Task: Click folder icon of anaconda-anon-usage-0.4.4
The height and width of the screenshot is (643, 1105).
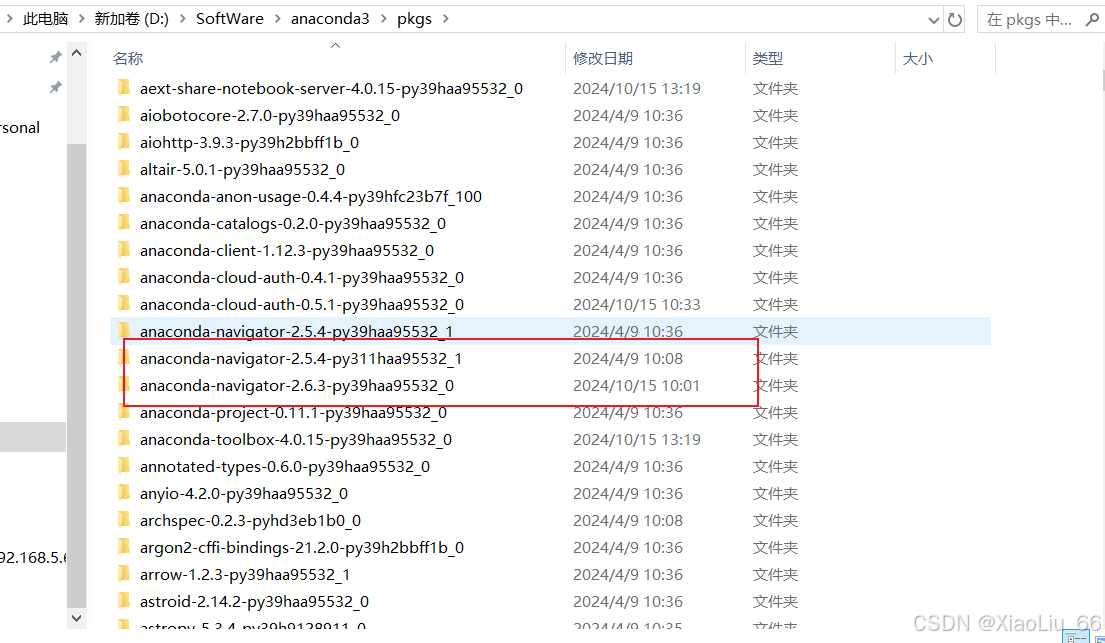Action: click(x=124, y=195)
